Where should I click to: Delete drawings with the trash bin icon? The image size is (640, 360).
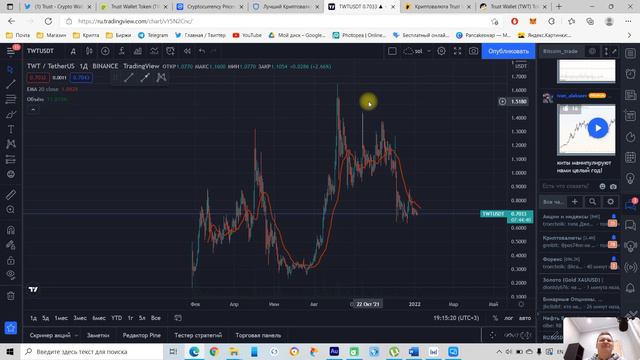tap(11, 296)
